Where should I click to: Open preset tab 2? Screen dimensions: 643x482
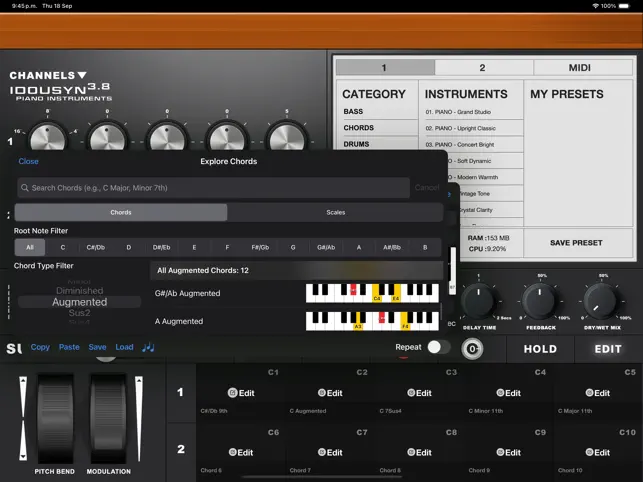click(483, 67)
